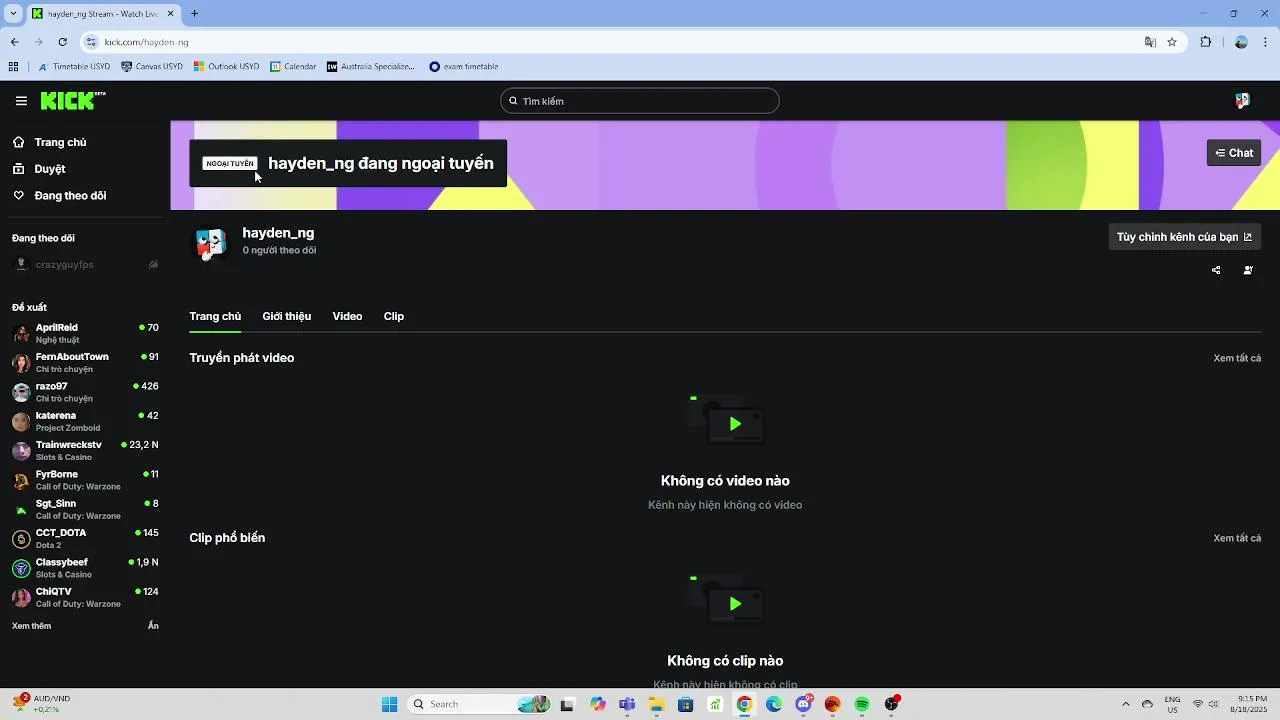
Task: Open Sgt_Sinn recommended channel
Action: [85, 509]
